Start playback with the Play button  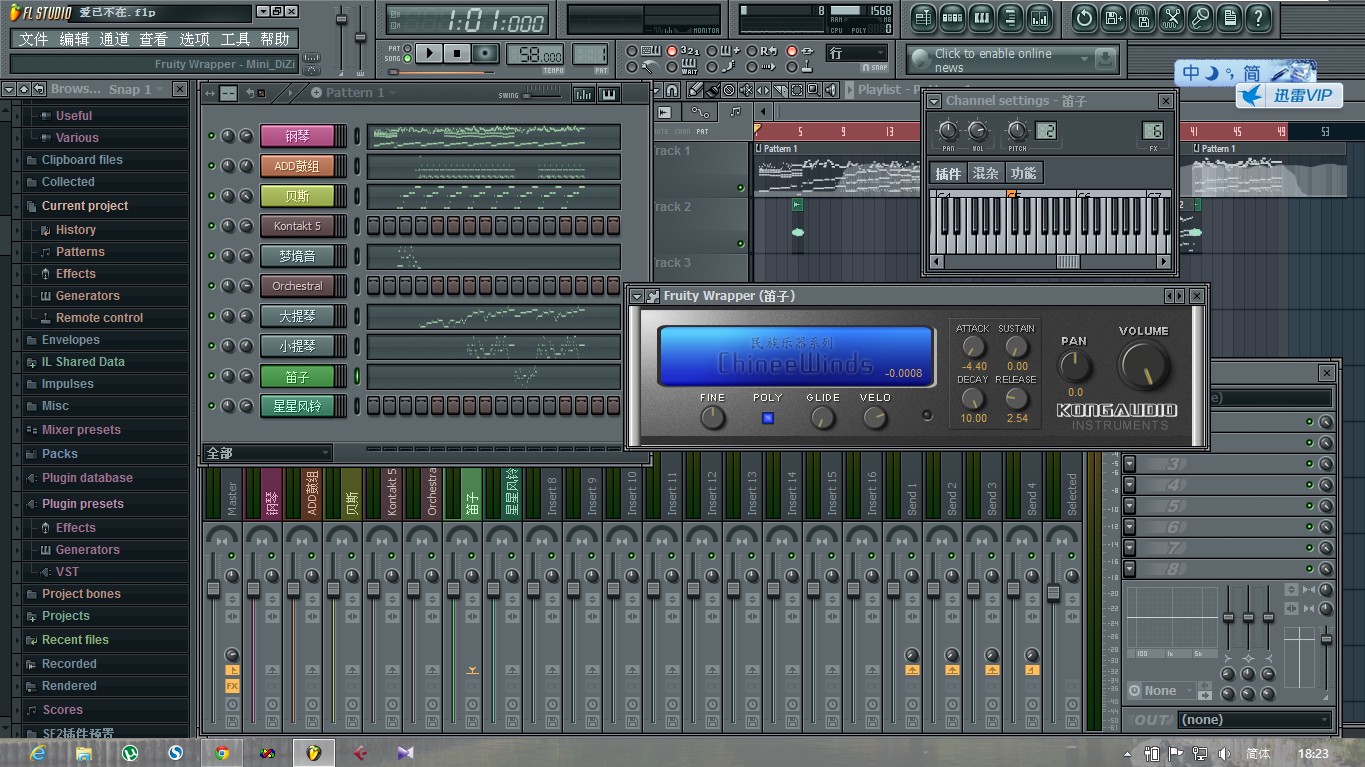point(429,53)
